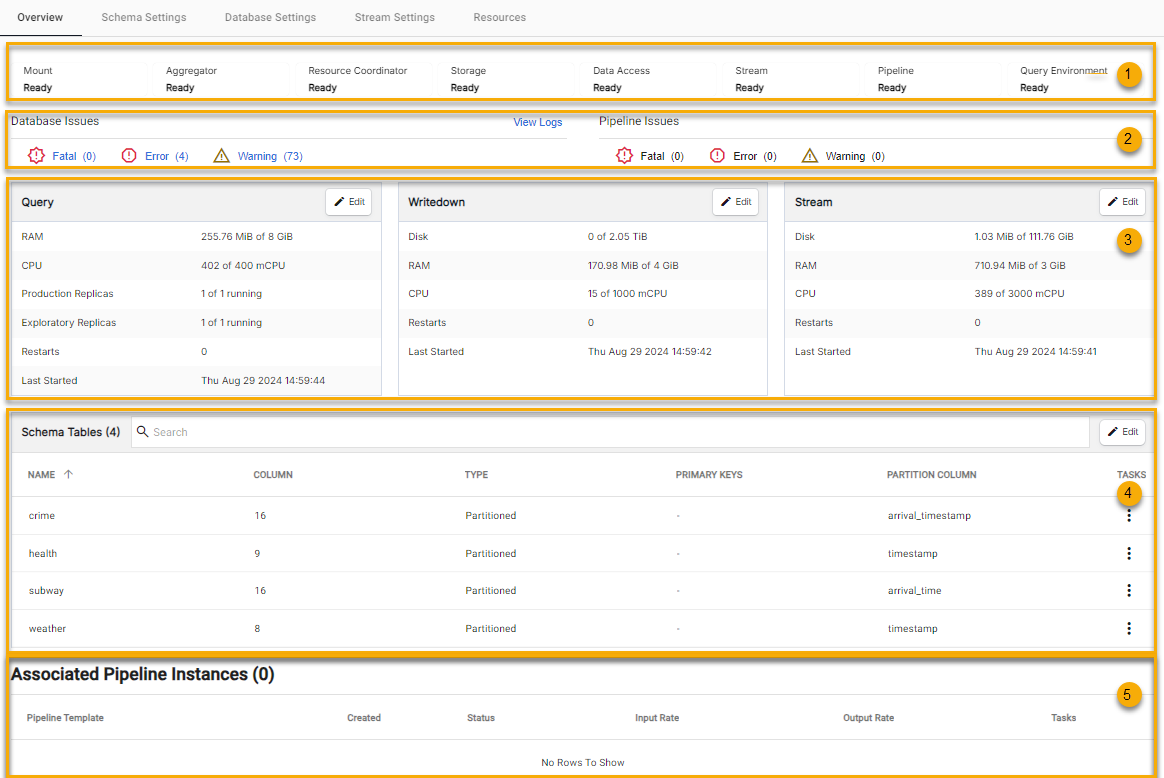Click the Warning icon under Pipeline Issues

pyautogui.click(x=810, y=155)
